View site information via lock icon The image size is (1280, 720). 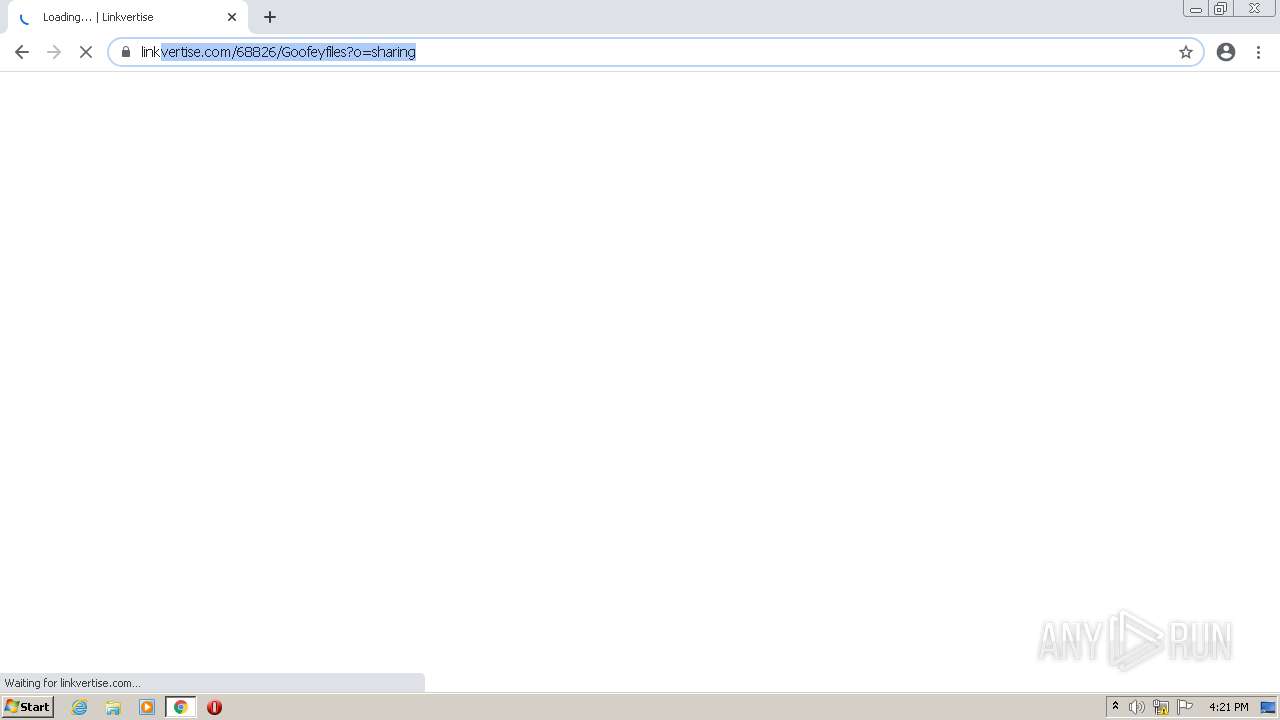click(126, 52)
